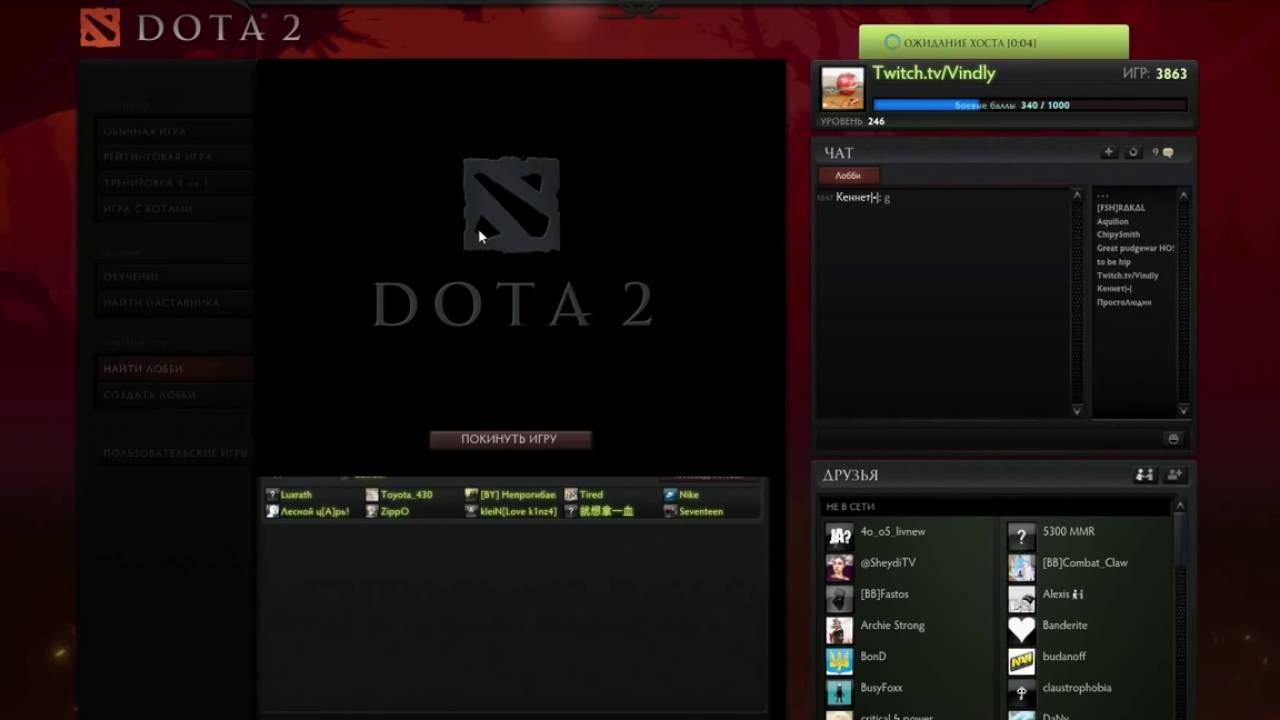1280x720 pixels.
Task: Open friend [BB]Combat_Claw avatar
Action: 1021,568
